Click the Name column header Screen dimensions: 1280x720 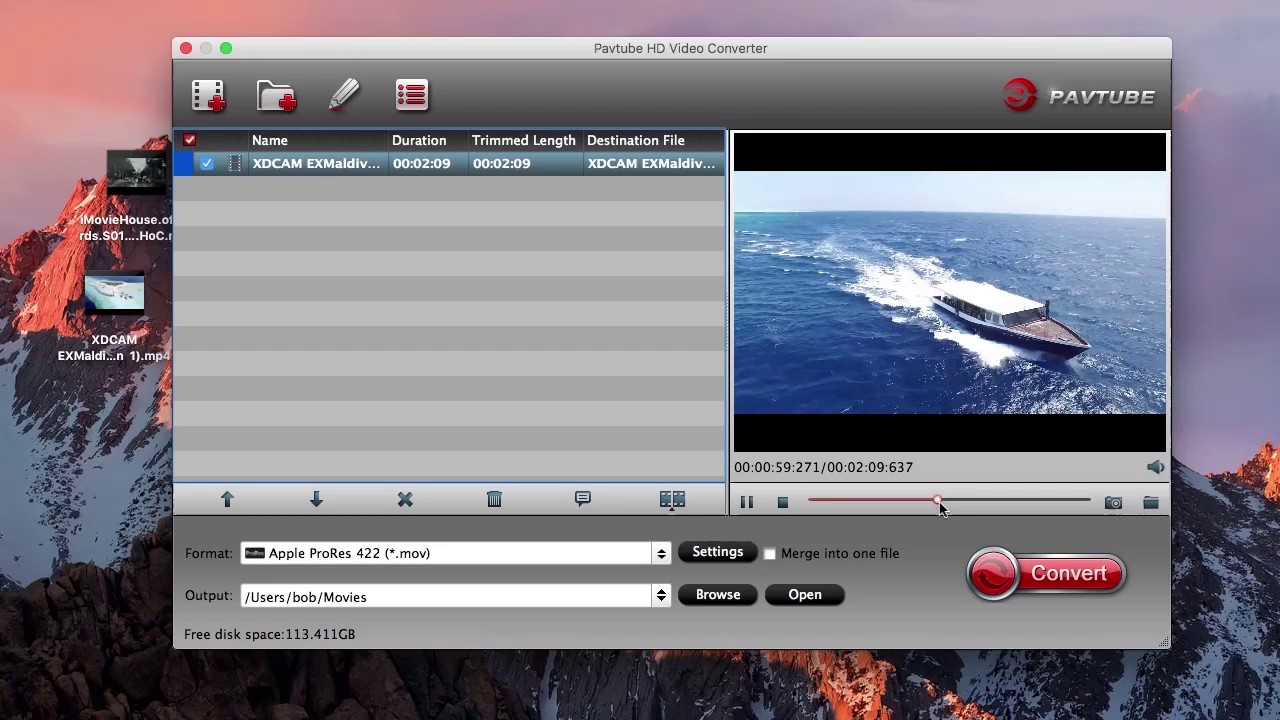click(318, 140)
